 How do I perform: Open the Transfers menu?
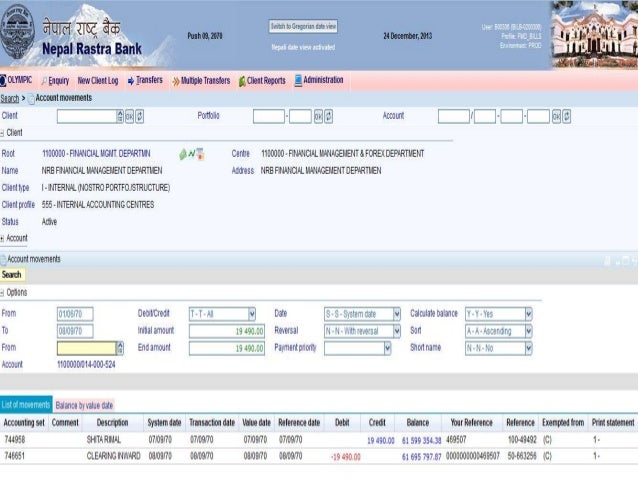tap(149, 80)
